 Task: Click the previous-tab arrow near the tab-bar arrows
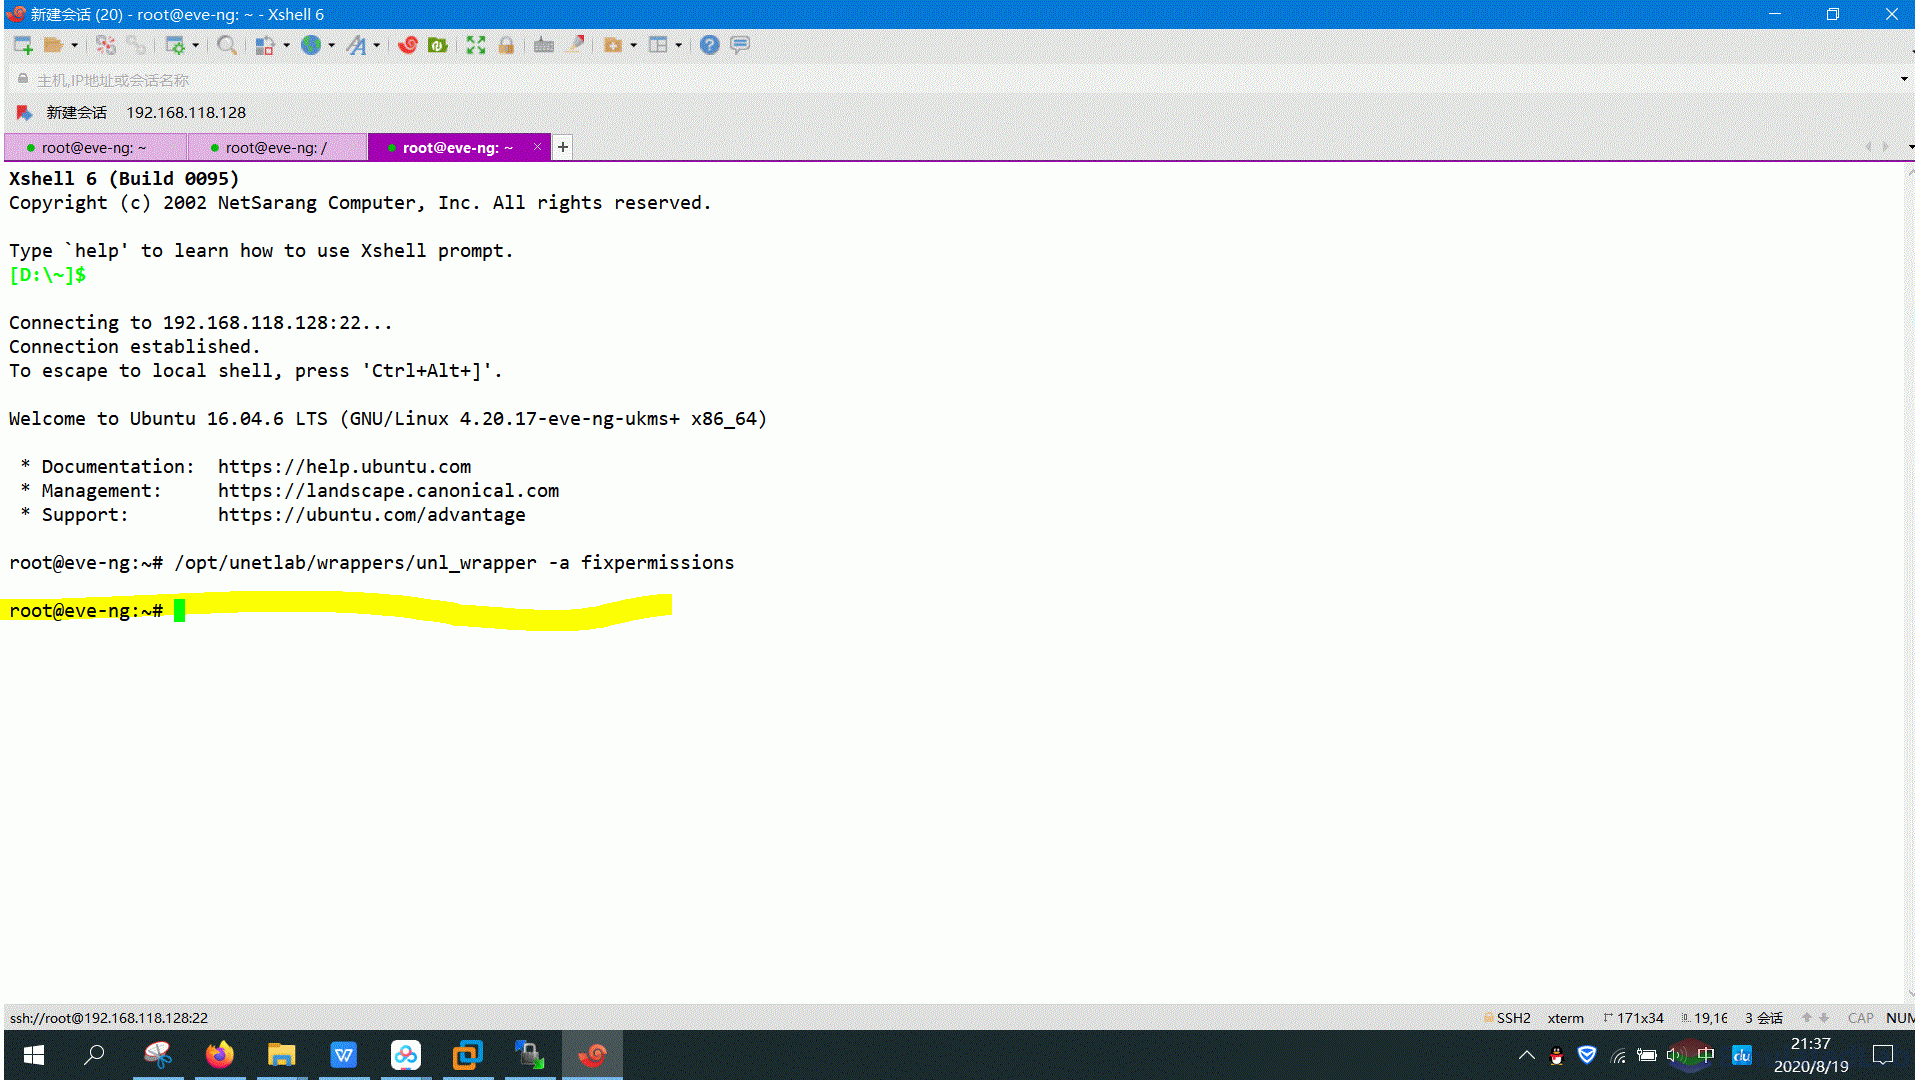[1867, 147]
